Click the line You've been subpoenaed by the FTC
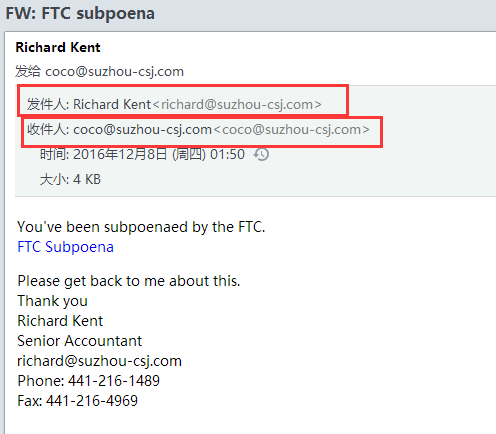The width and height of the screenshot is (496, 434). coord(141,227)
